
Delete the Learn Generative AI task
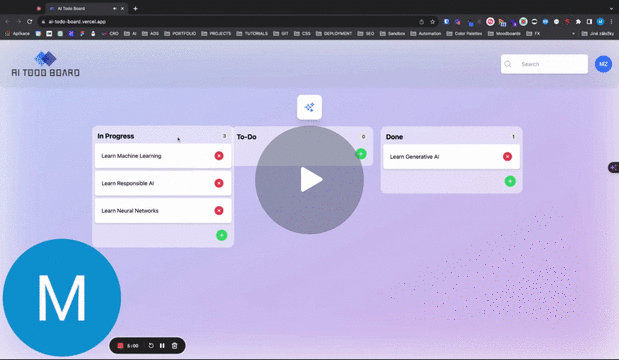click(507, 157)
